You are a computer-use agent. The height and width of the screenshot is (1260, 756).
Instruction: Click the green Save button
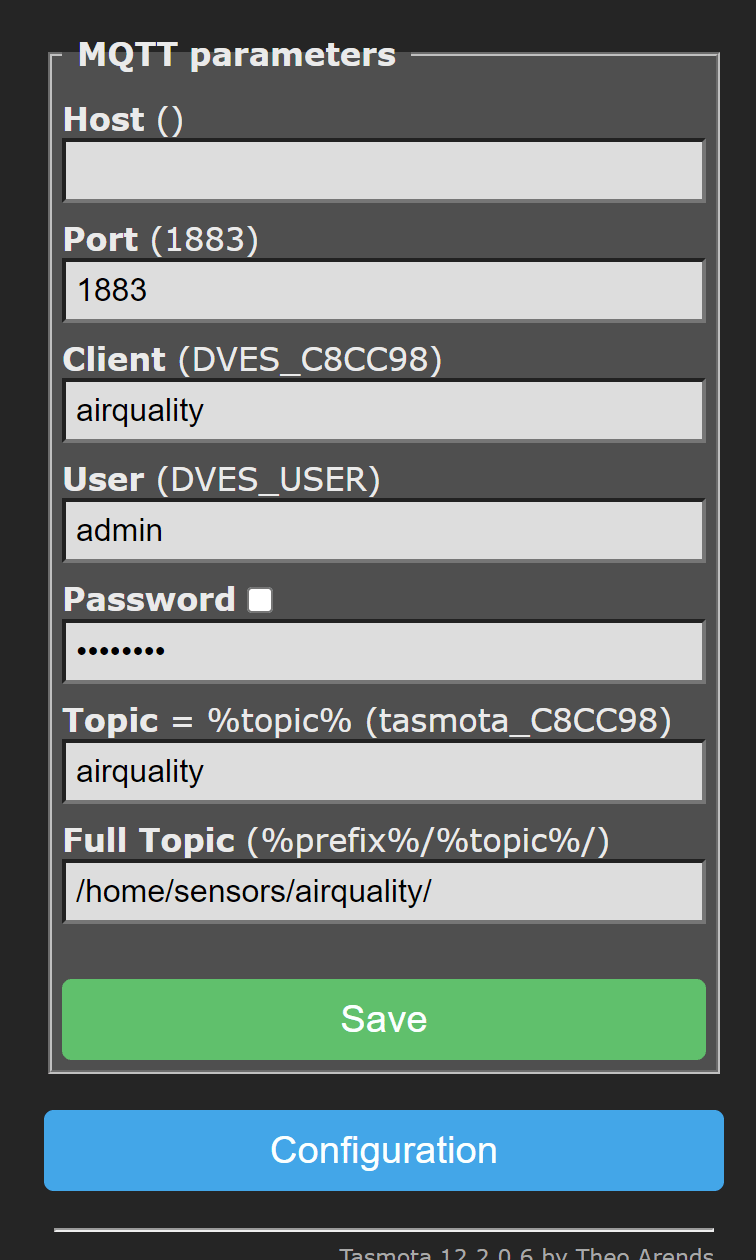pyautogui.click(x=383, y=1019)
